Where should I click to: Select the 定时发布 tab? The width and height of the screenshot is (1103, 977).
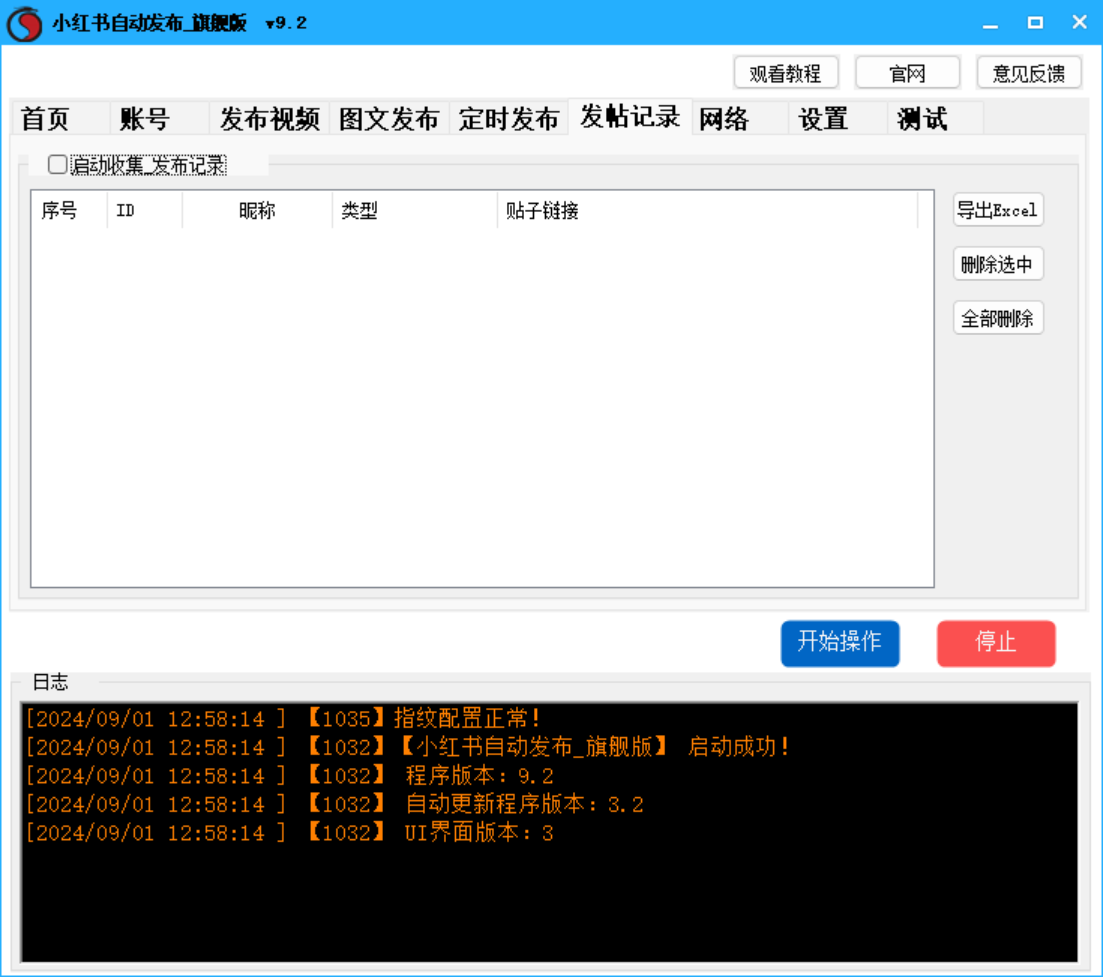(x=509, y=118)
